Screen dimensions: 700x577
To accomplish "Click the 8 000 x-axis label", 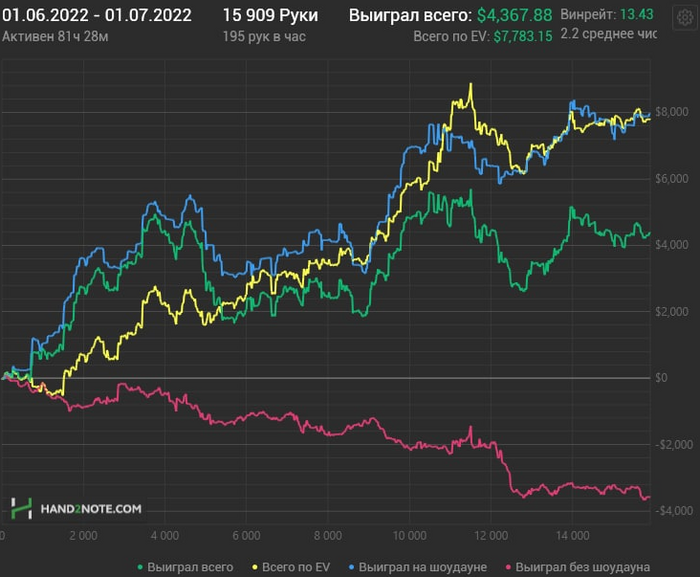I will pos(328,535).
